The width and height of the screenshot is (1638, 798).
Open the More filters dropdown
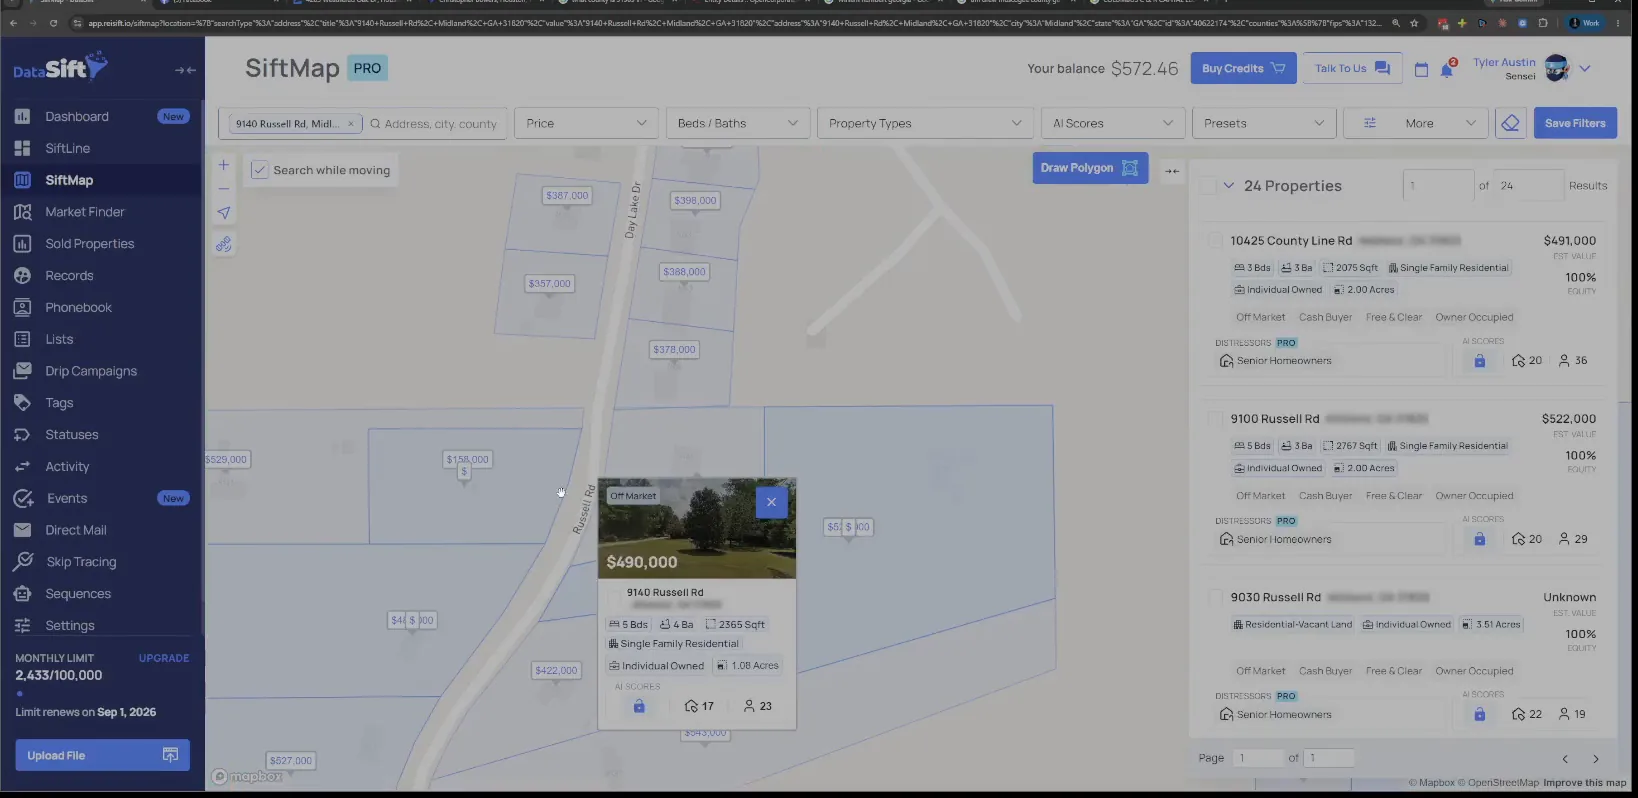tap(1415, 123)
